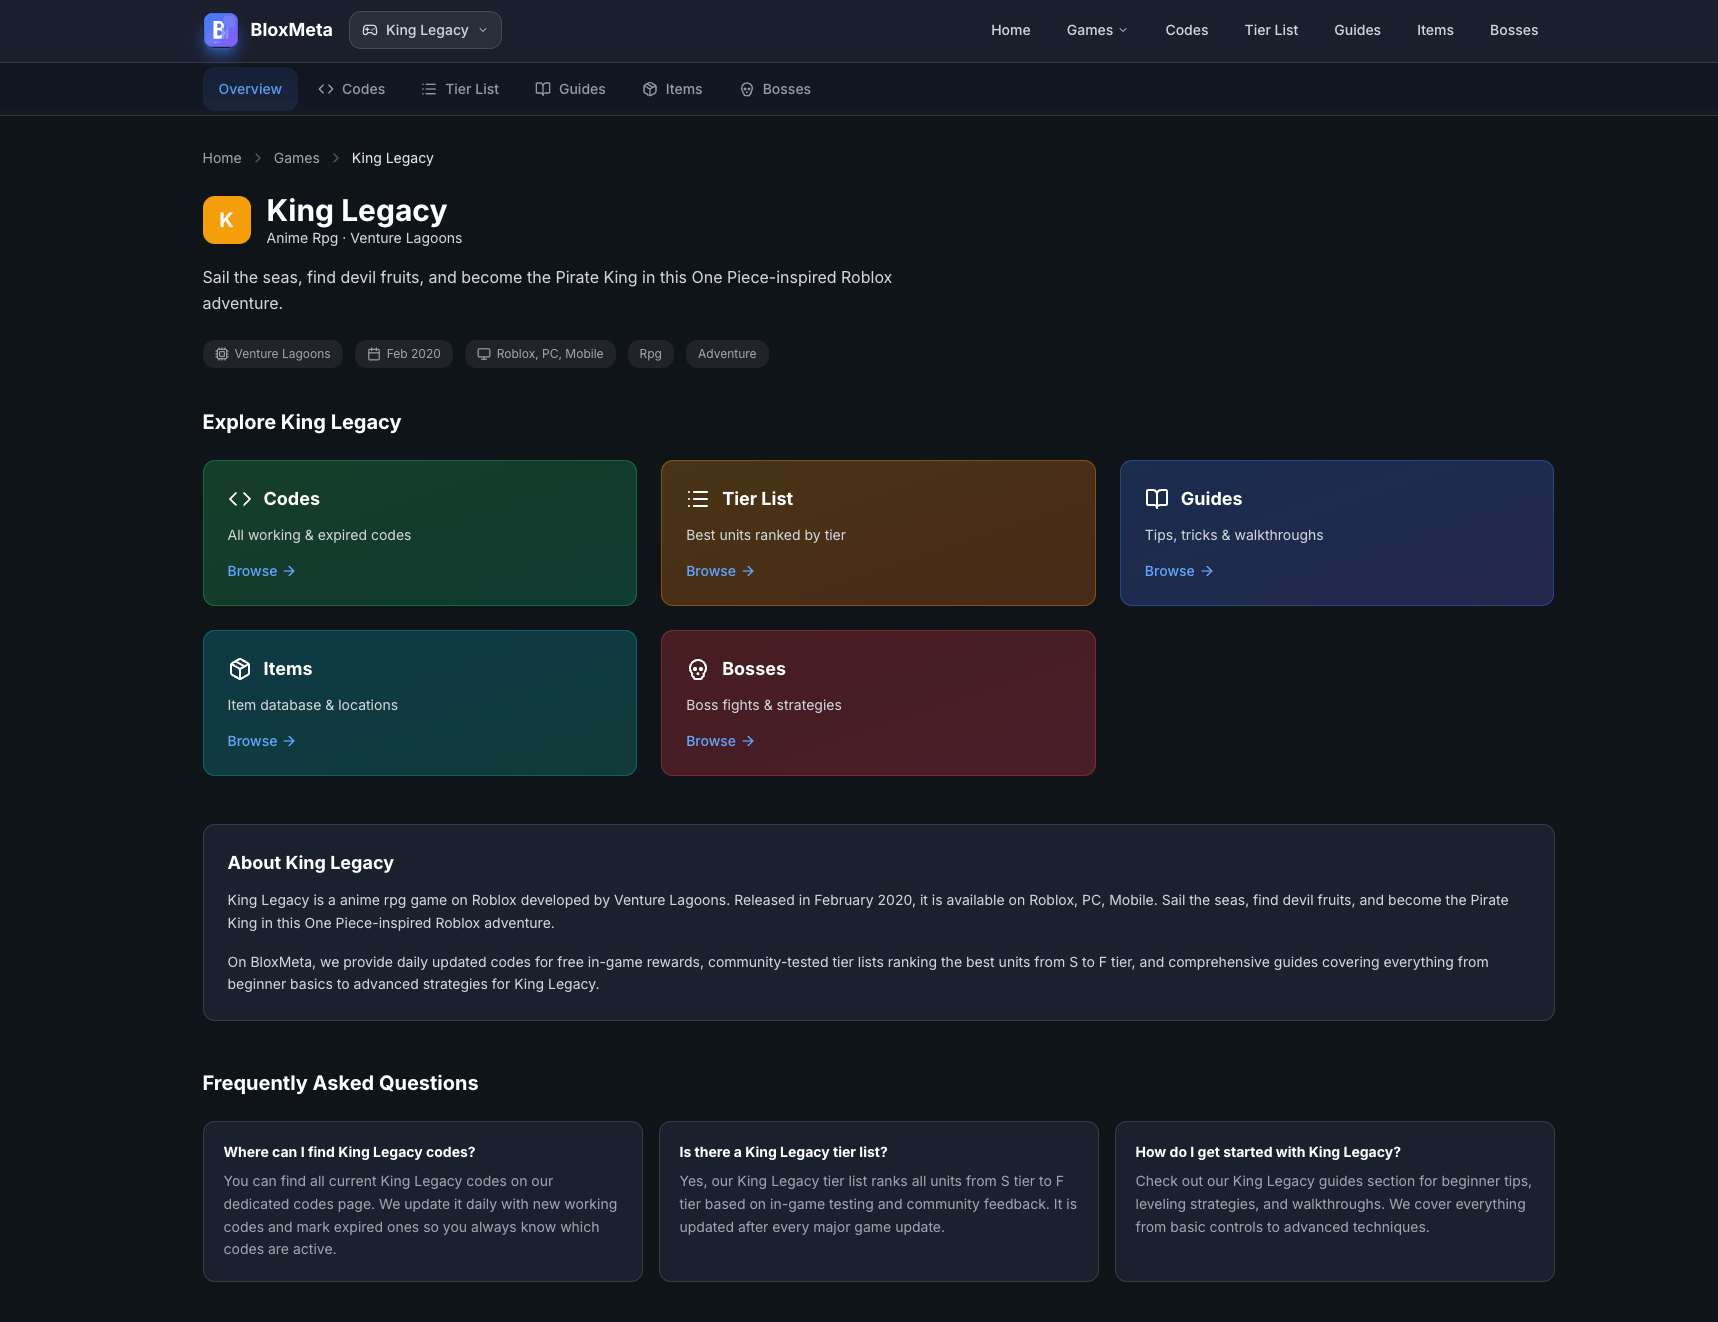1718x1322 pixels.
Task: Switch to the Items sub-tab
Action: coord(672,89)
